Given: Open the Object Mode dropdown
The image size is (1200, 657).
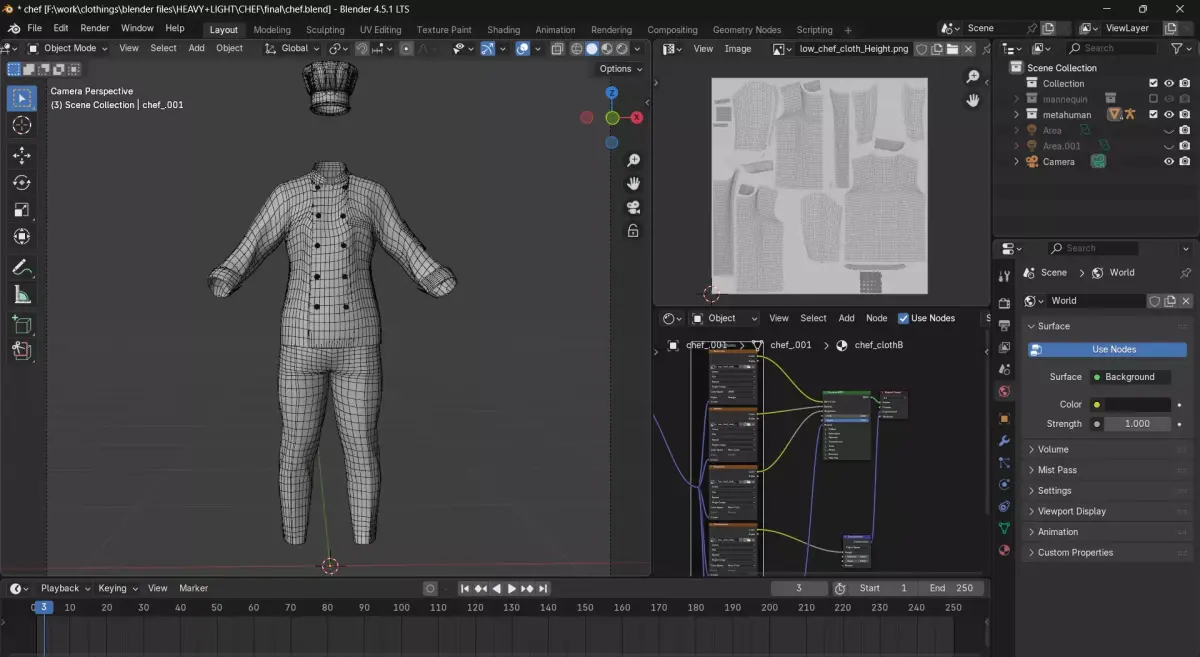Looking at the screenshot, I should click(x=68, y=48).
